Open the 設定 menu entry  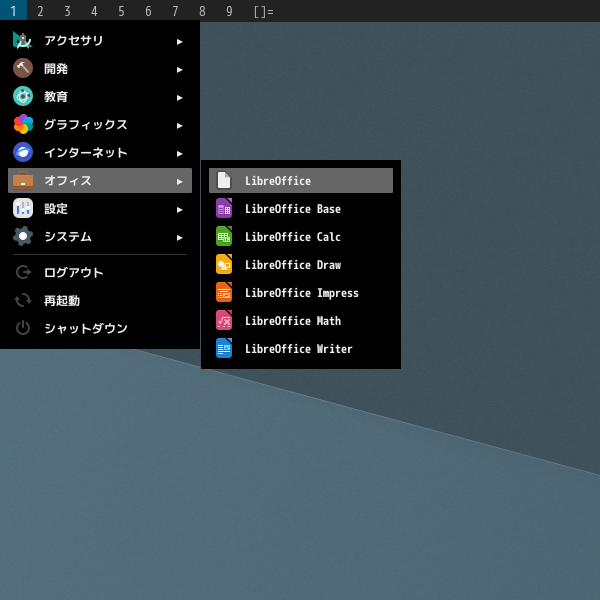pos(100,209)
